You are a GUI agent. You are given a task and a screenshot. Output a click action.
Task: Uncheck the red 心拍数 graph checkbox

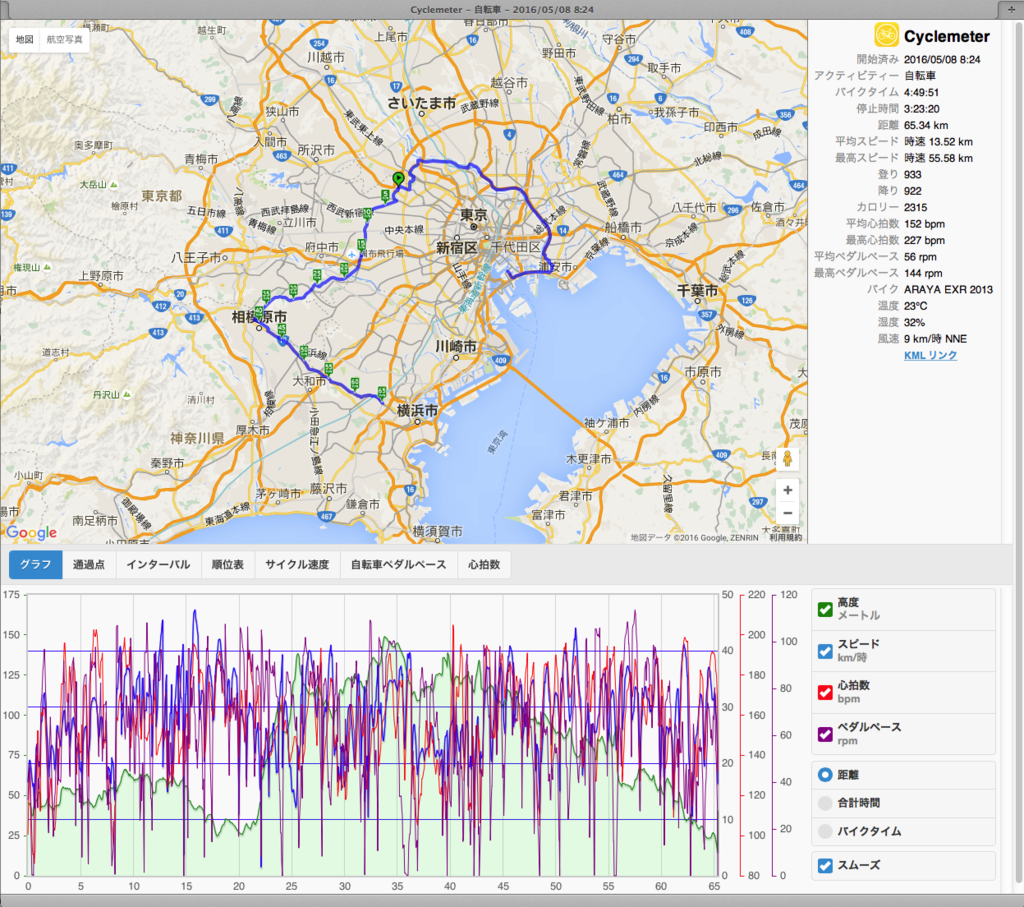point(825,693)
